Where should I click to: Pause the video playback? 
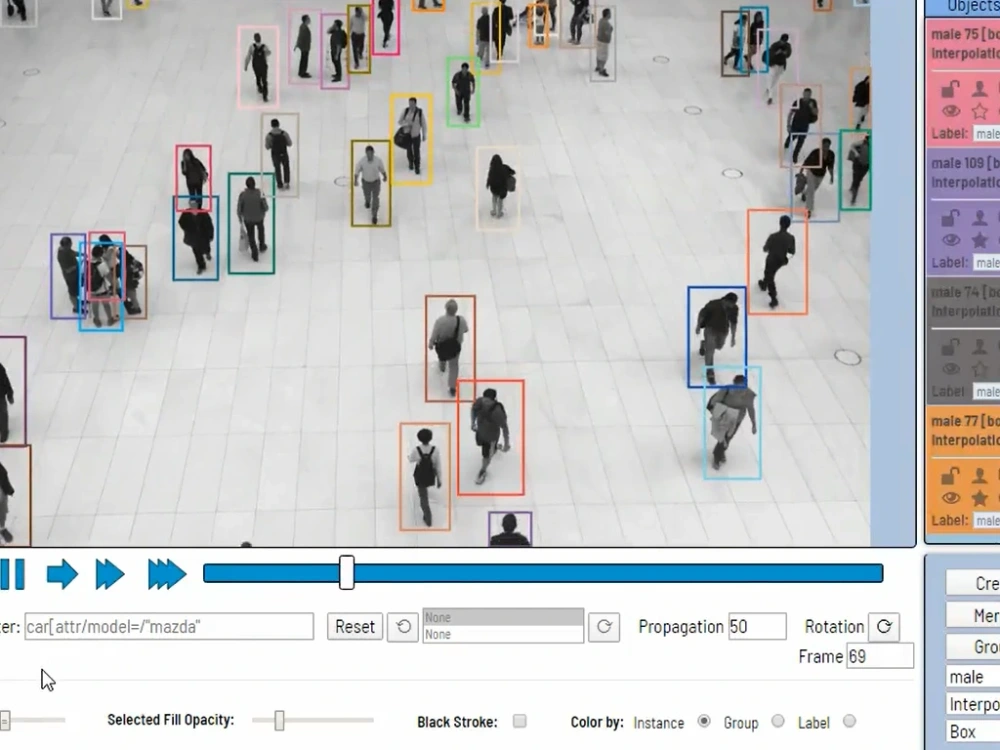[12, 574]
